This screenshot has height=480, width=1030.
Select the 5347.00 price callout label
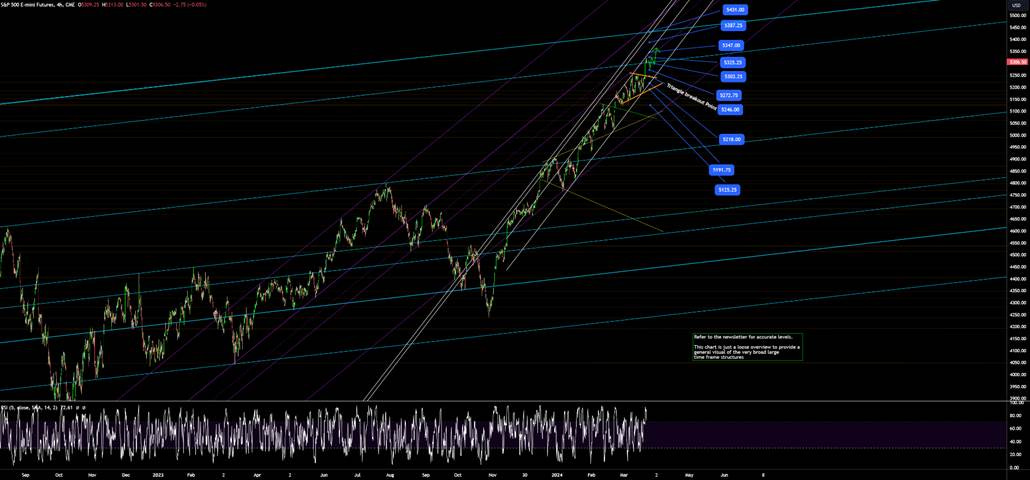click(x=731, y=45)
